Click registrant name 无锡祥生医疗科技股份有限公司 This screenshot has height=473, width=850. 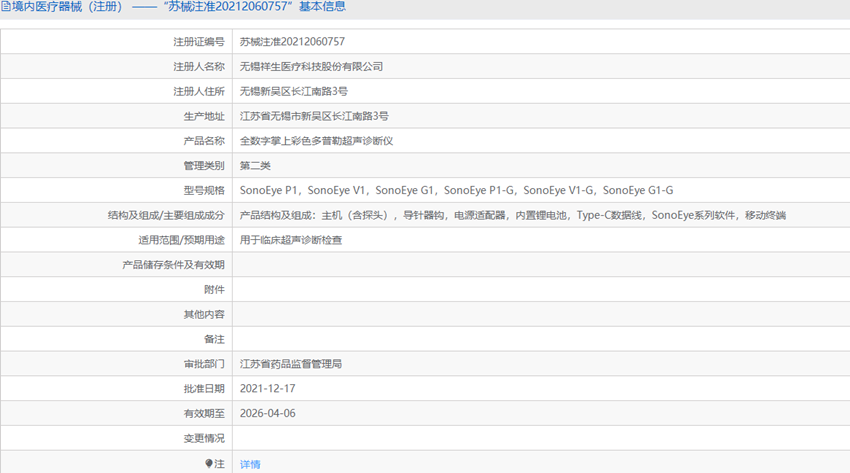(x=311, y=67)
